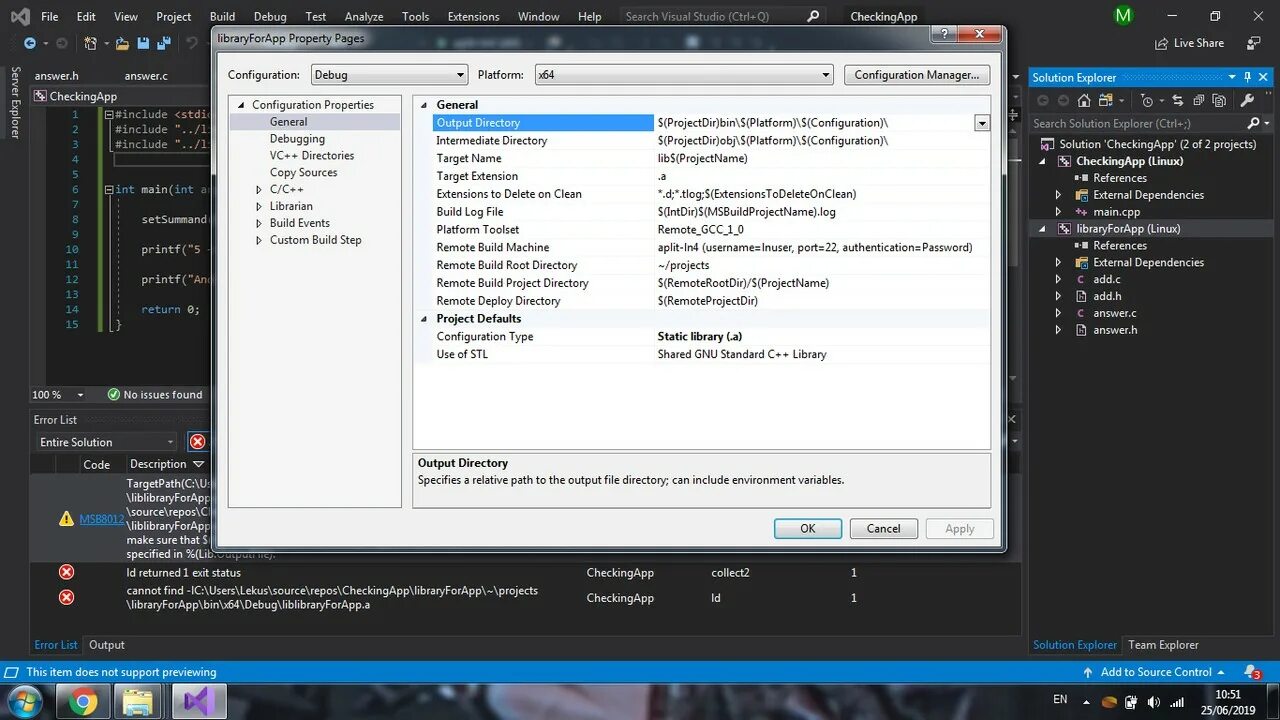Click the Solution Explorer search magnifier icon
Screen dimensions: 1280x720
coord(1253,123)
